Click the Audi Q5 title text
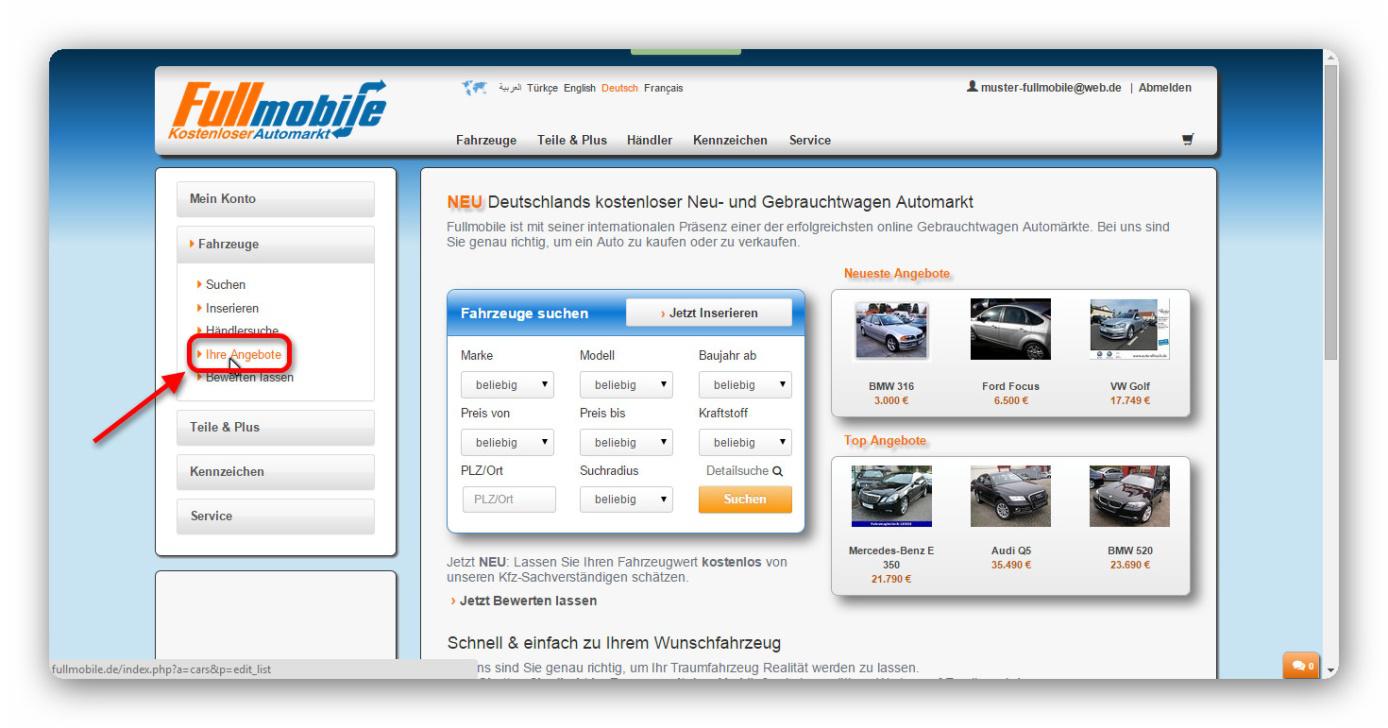The image size is (1388, 728). 1010,551
